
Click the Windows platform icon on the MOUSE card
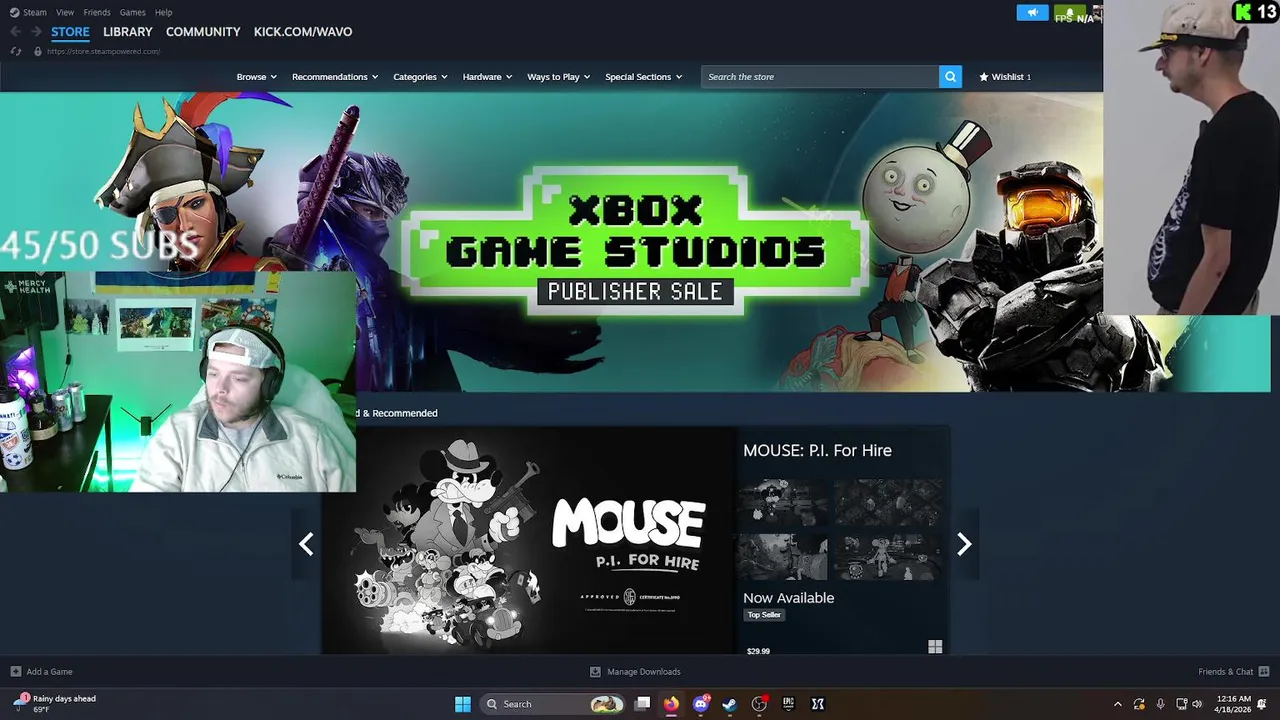[935, 648]
